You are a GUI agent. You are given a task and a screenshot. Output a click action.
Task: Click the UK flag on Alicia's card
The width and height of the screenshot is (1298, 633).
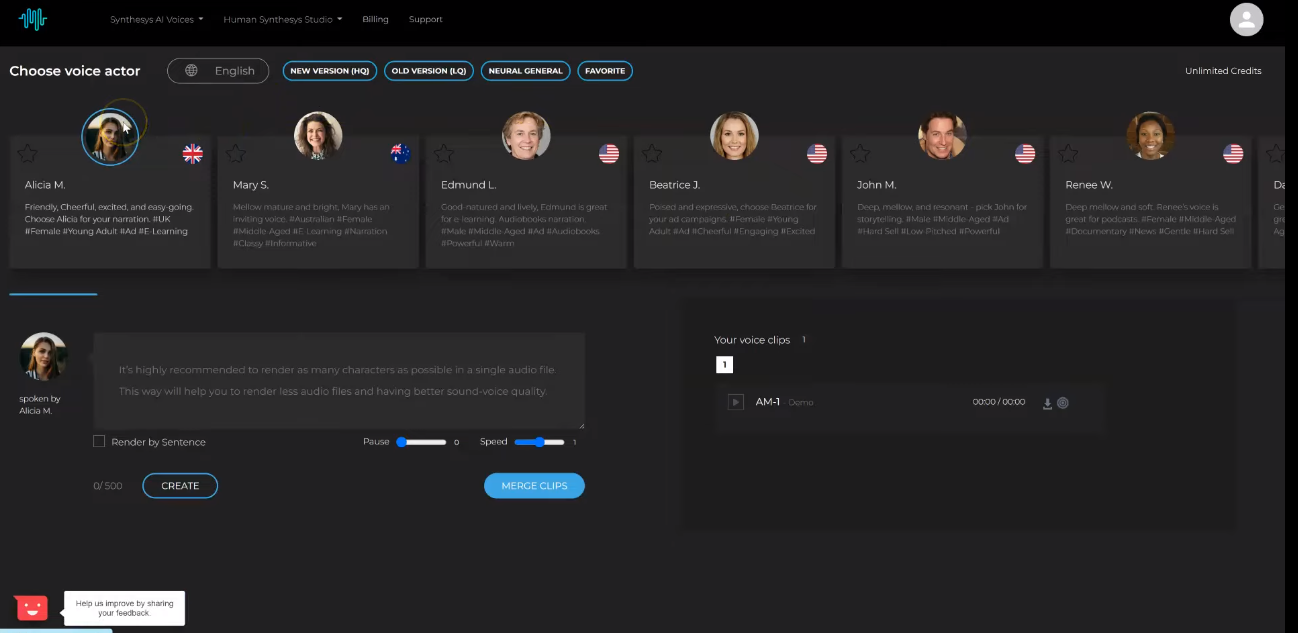pyautogui.click(x=192, y=154)
